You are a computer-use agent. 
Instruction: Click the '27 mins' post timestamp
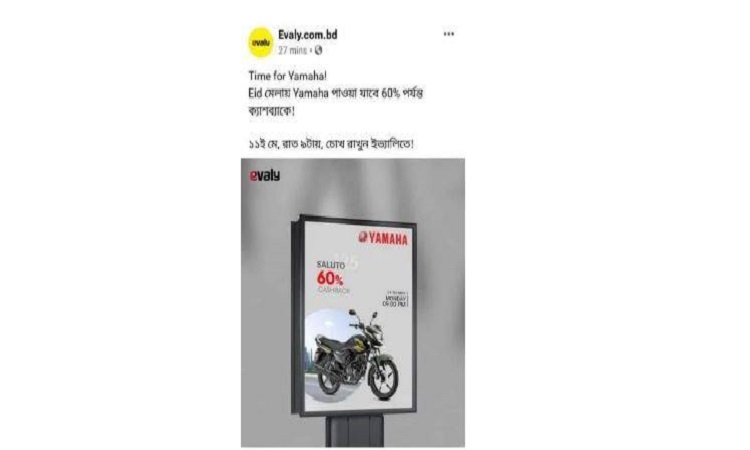pos(292,50)
